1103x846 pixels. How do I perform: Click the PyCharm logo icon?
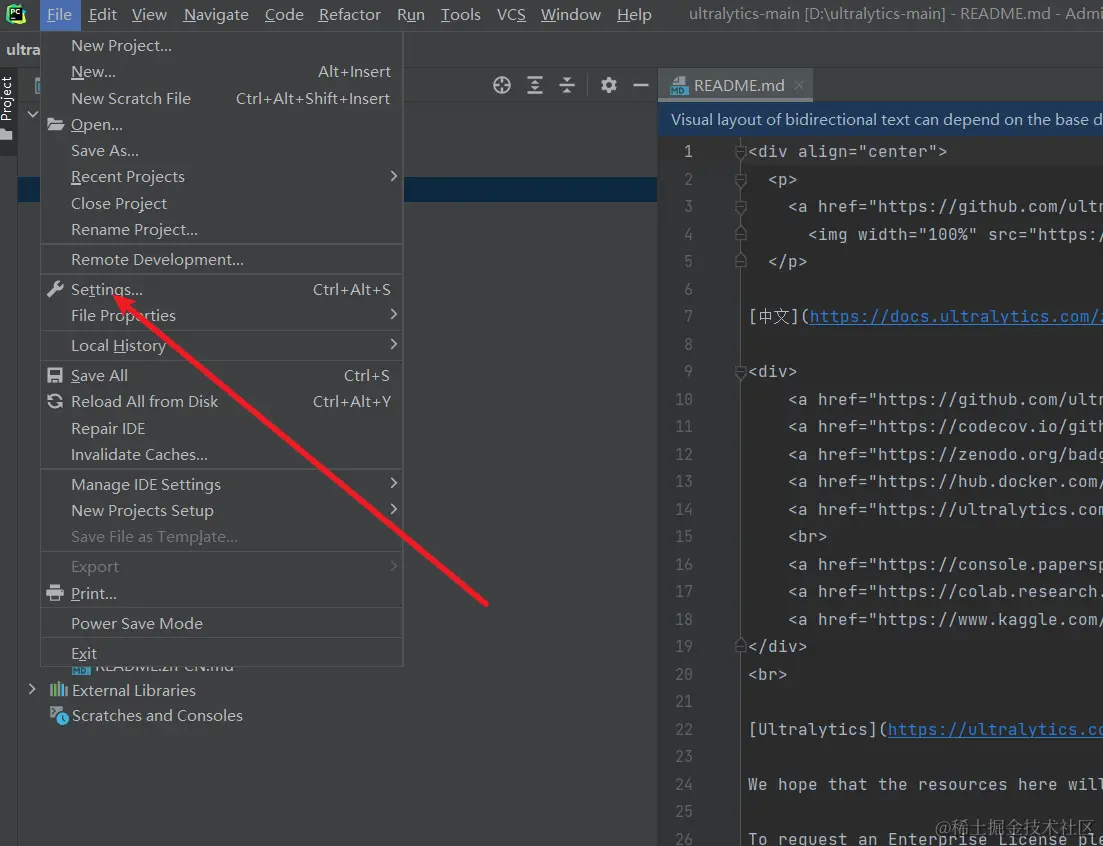tap(16, 14)
